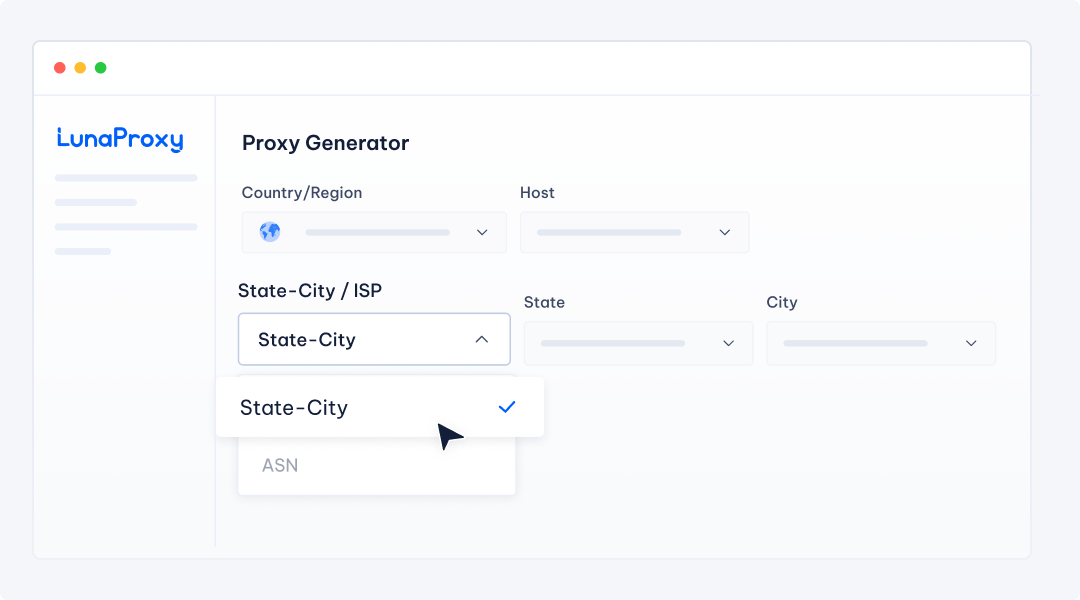1080x600 pixels.
Task: Click the red close window dot
Action: click(60, 68)
